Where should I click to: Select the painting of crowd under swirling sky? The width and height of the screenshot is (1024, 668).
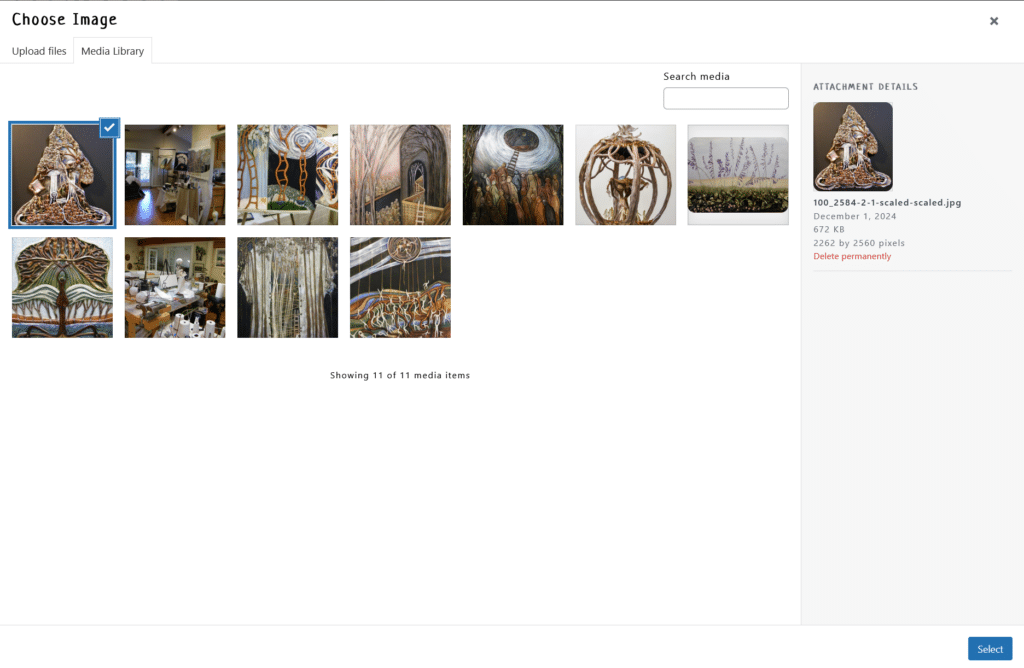pyautogui.click(x=513, y=175)
